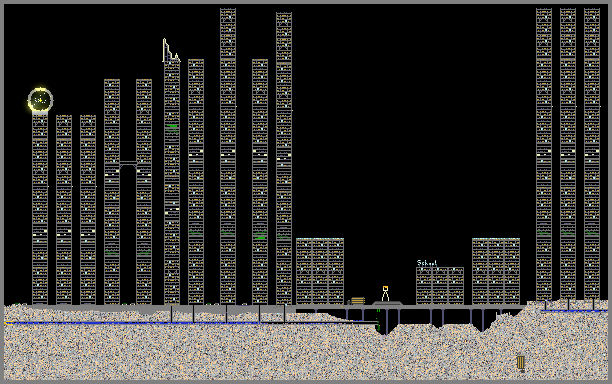Select the yellow bench beside the stickman

tap(358, 300)
